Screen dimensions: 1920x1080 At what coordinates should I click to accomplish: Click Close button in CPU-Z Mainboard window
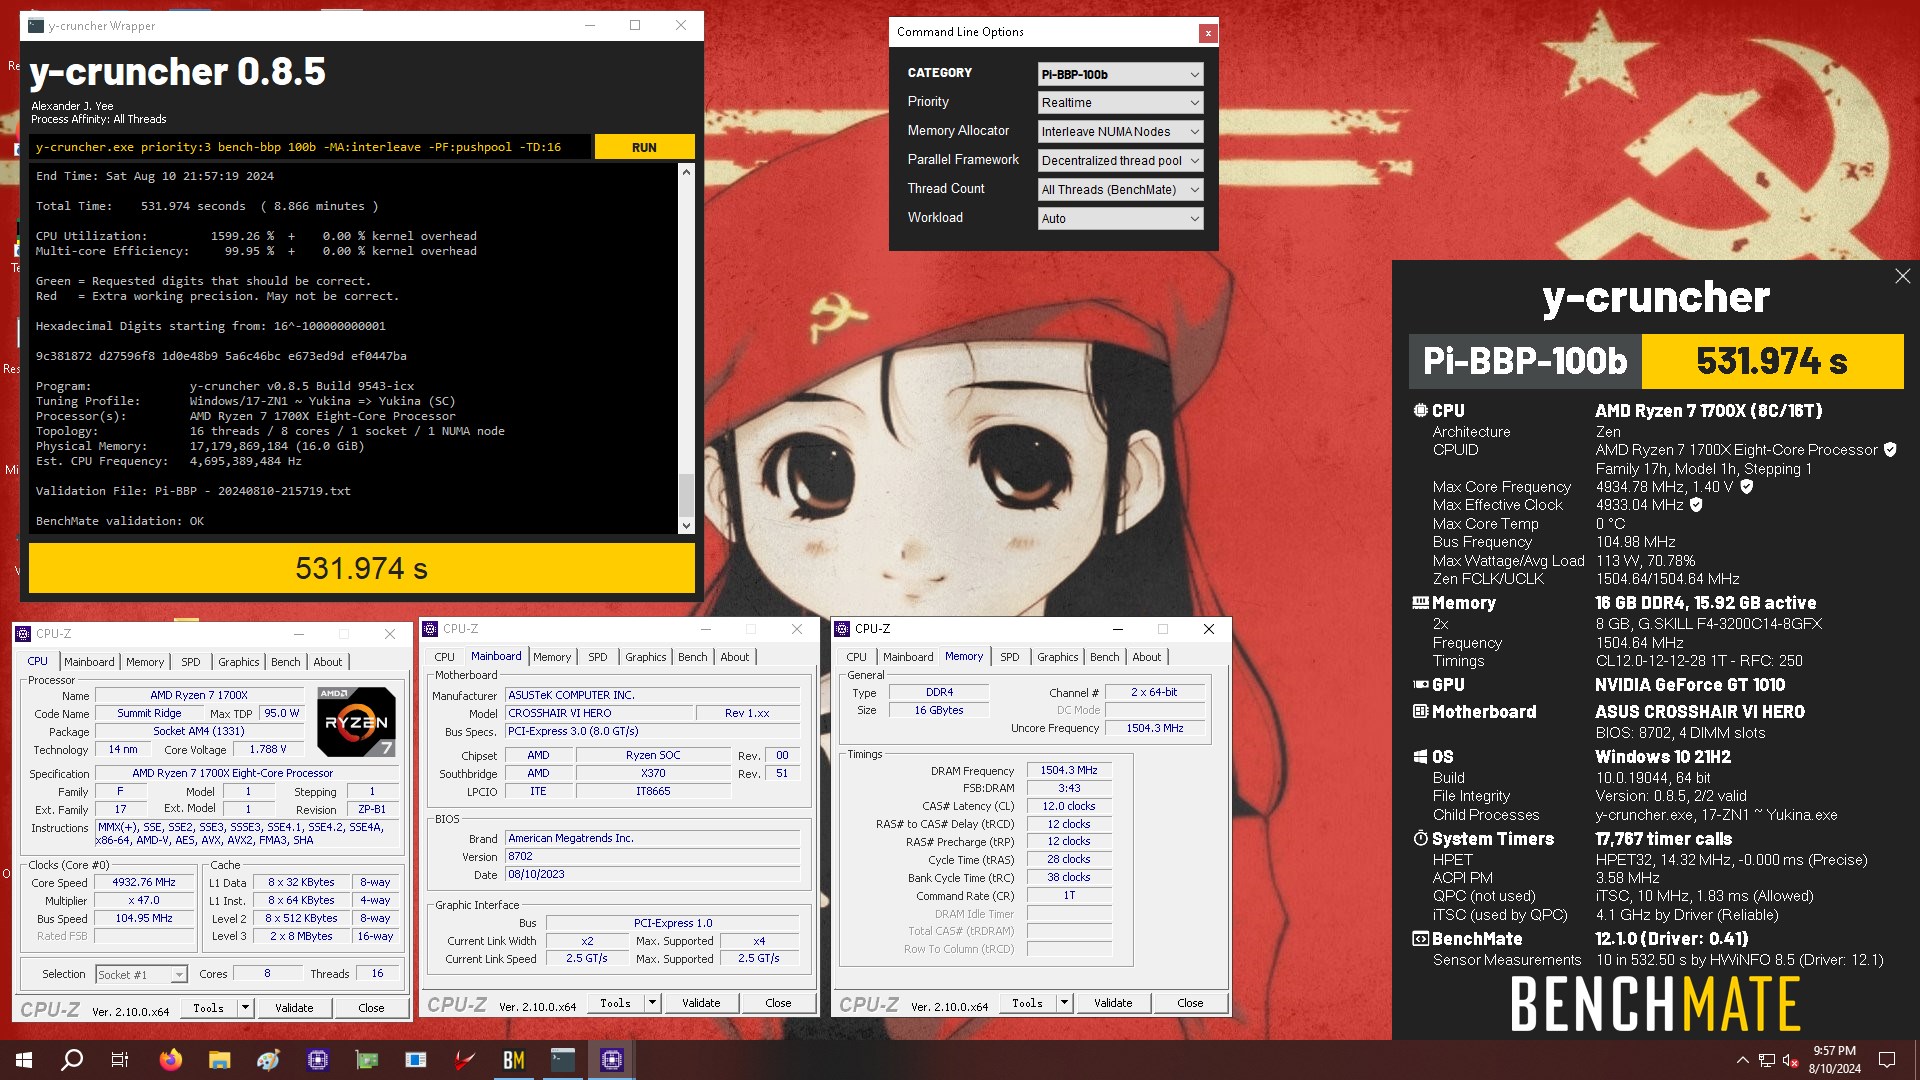click(778, 1003)
